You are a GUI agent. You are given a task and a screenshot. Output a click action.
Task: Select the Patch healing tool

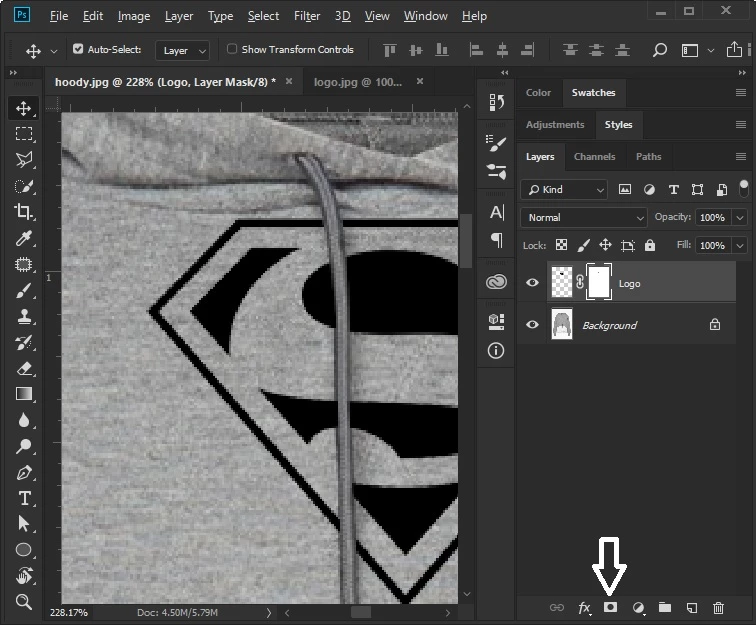point(23,264)
